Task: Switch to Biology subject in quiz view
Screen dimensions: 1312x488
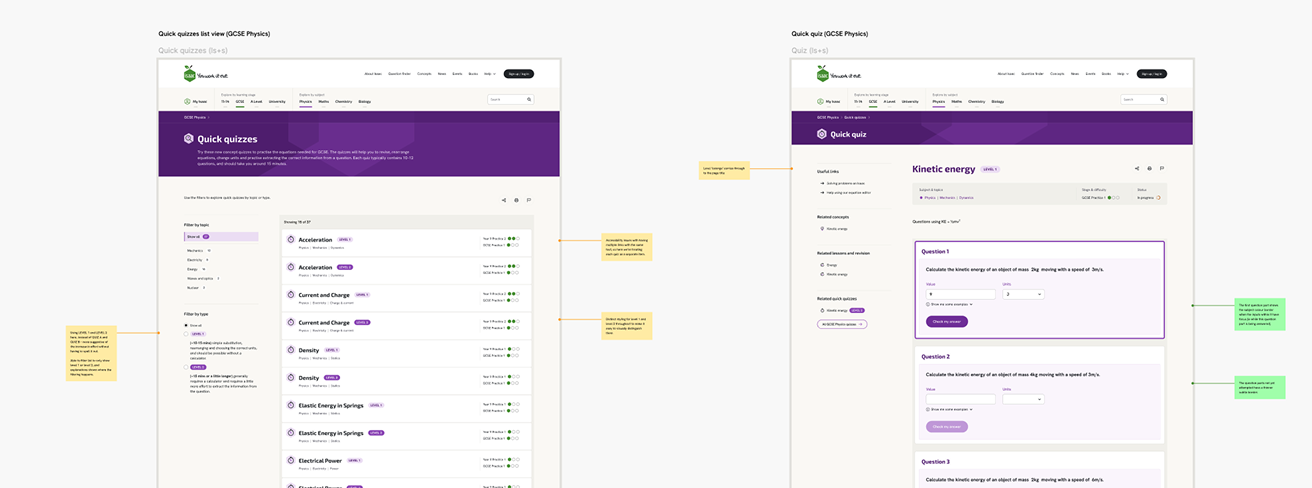Action: coord(997,102)
